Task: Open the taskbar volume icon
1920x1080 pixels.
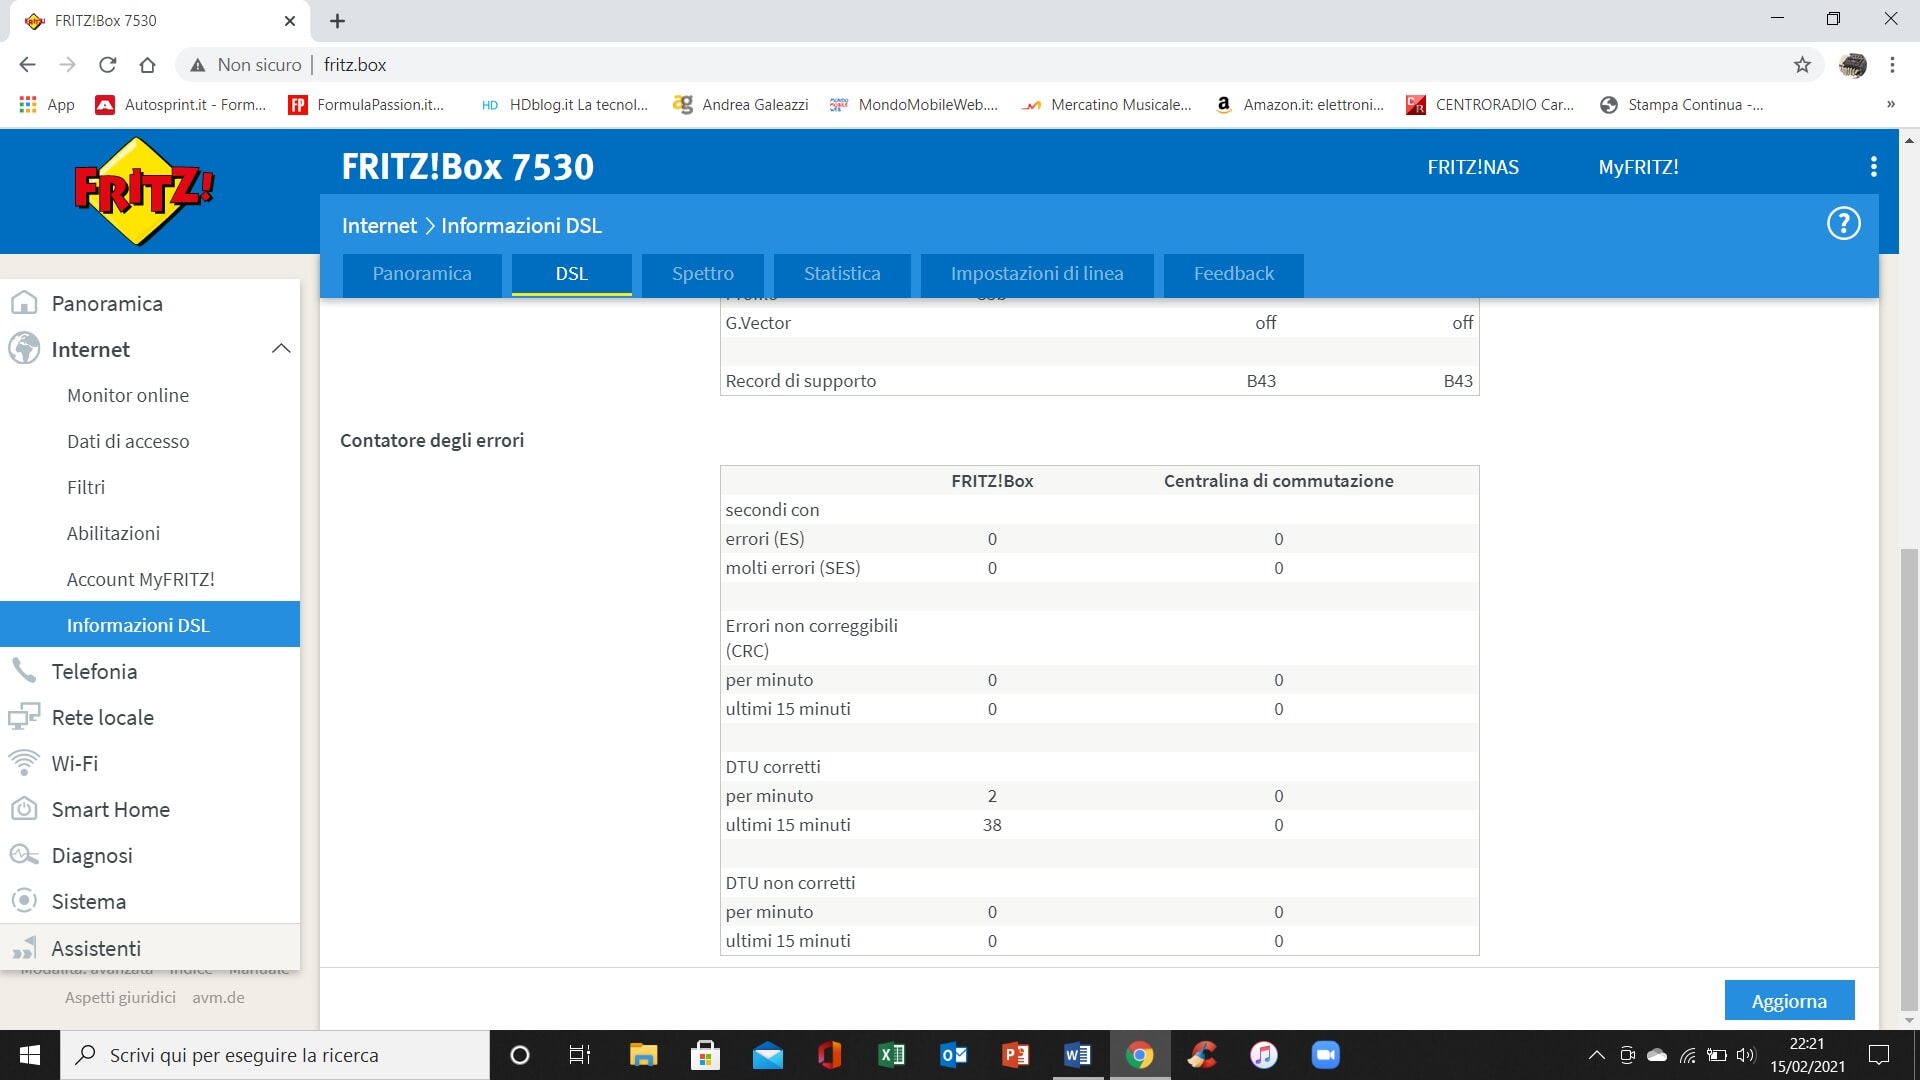Action: point(1746,1055)
